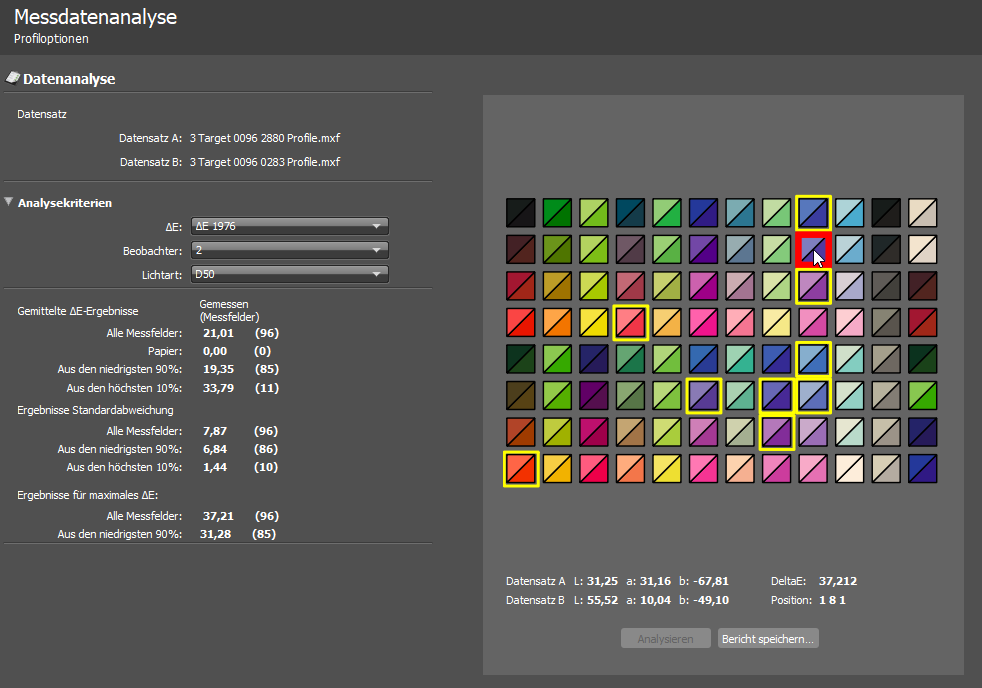Select the dark green patch in top row
This screenshot has height=688, width=982.
(557, 212)
